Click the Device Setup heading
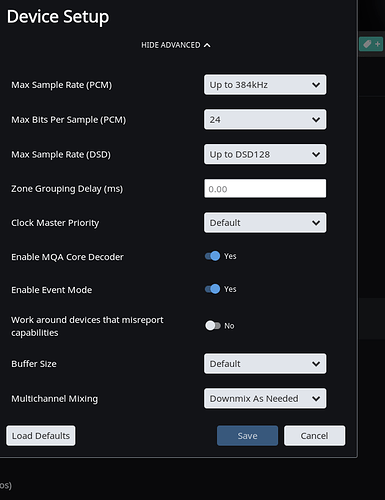The image size is (385, 500). click(58, 17)
